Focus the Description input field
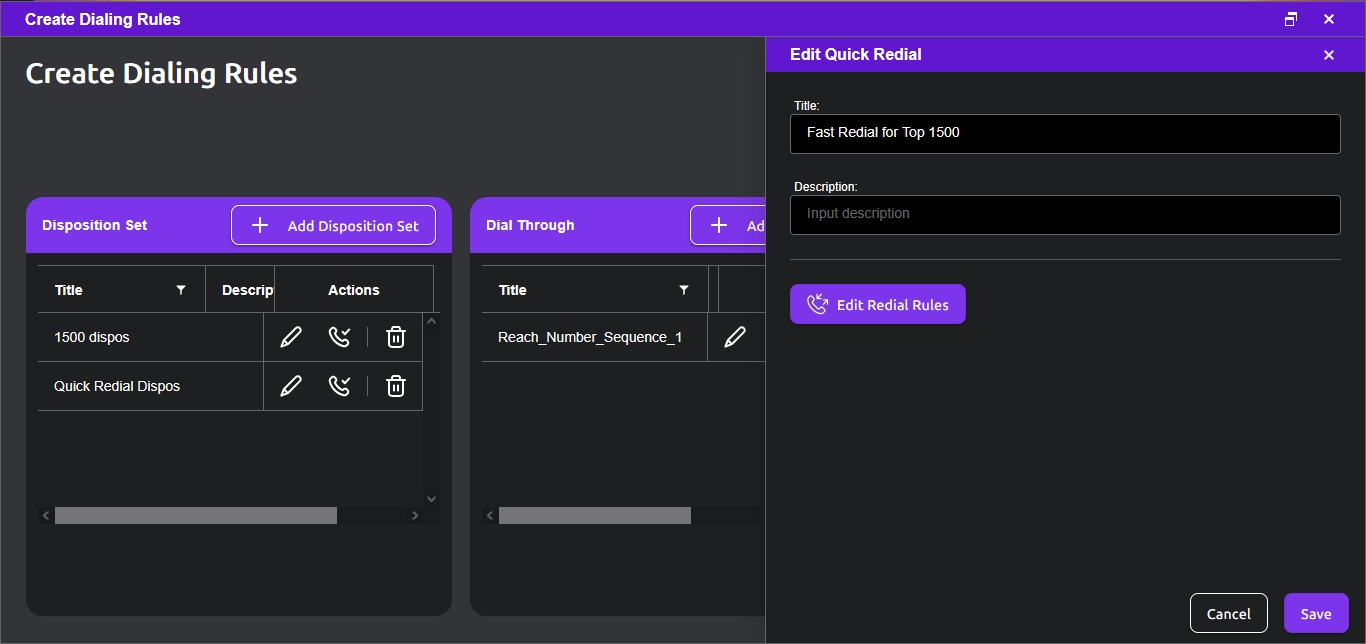 click(1065, 214)
